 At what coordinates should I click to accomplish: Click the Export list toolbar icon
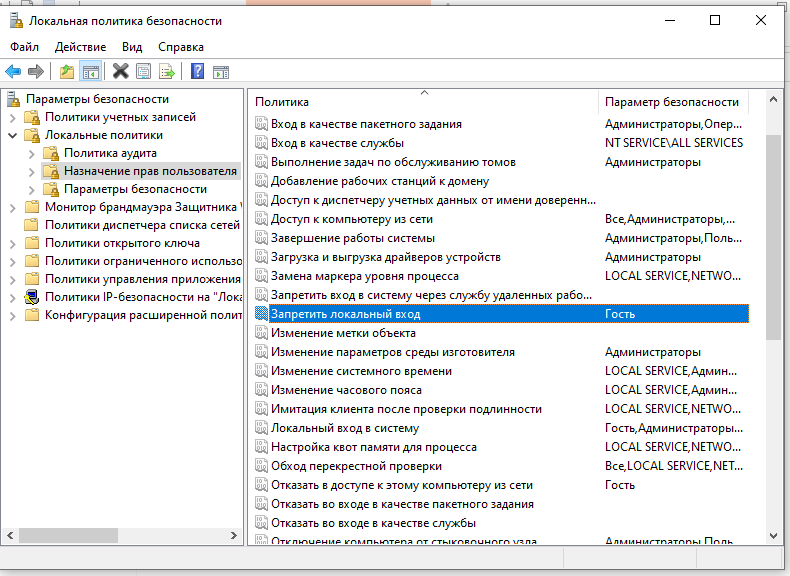[167, 71]
